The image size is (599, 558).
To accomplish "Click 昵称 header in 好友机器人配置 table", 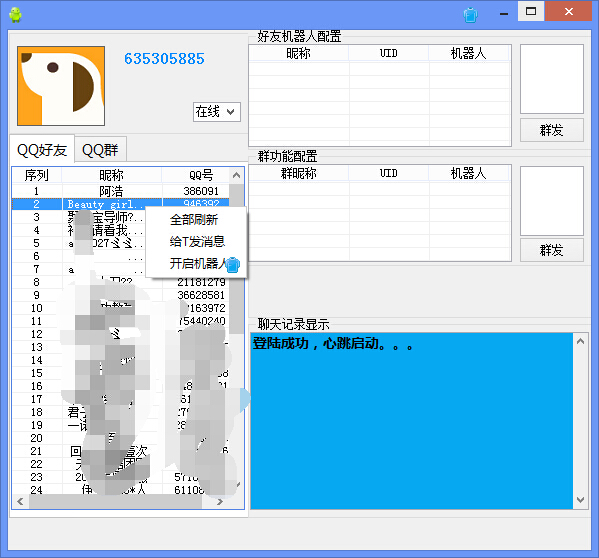I will click(299, 53).
